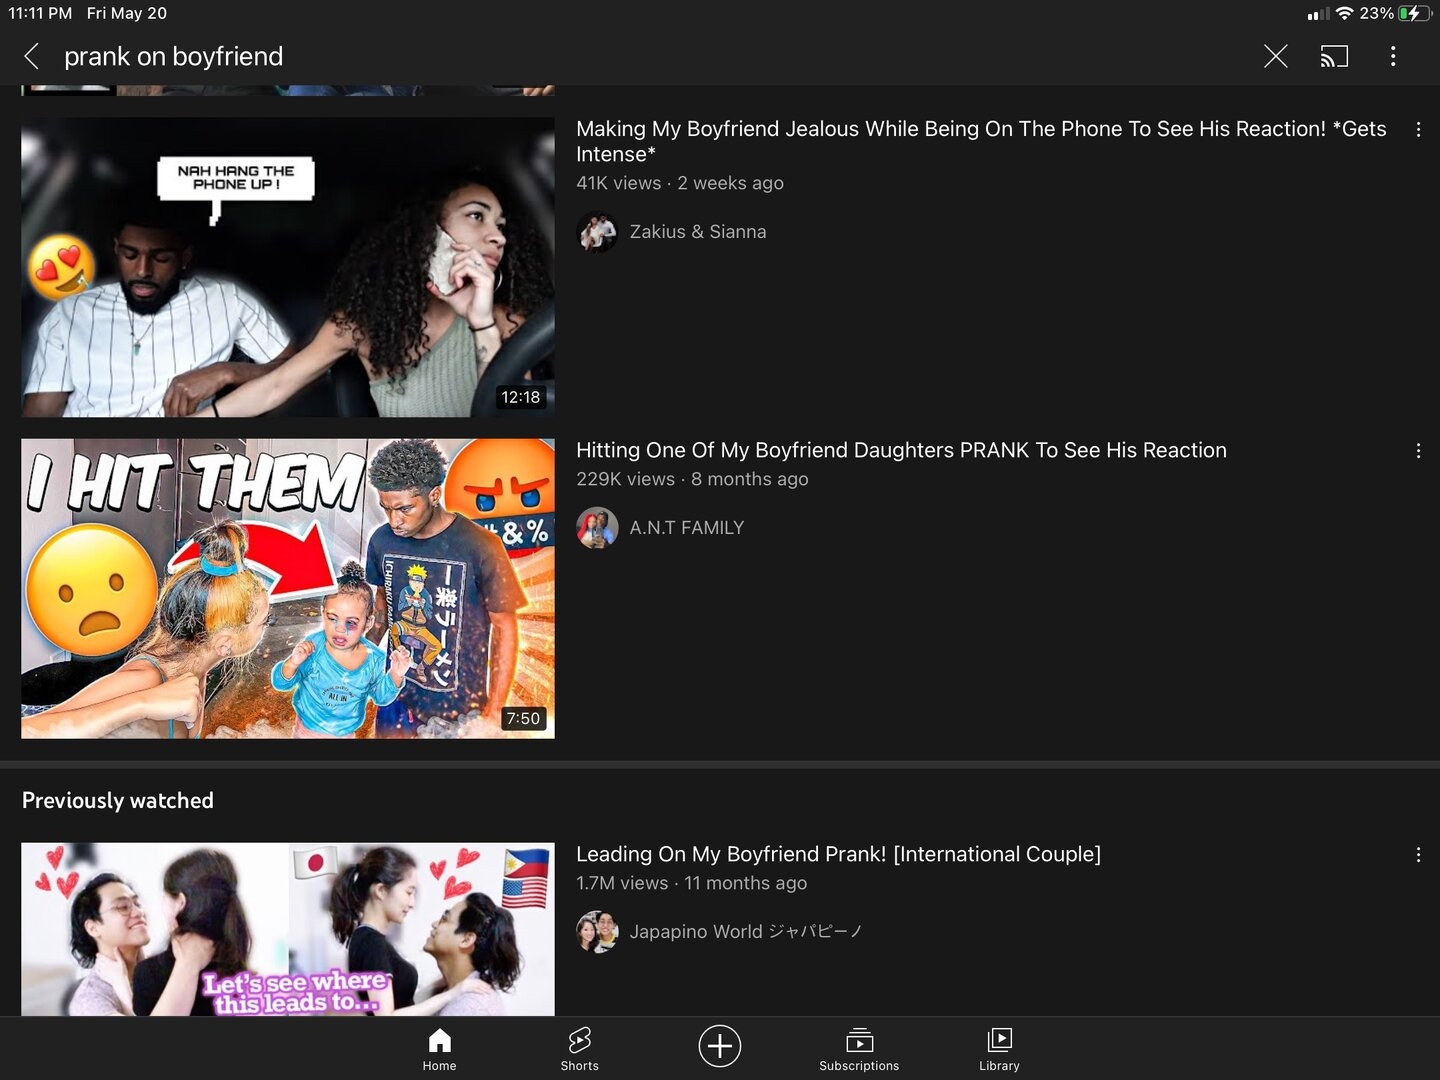The image size is (1440, 1080).
Task: Click the '229K views · 8 months ago' text
Action: [692, 479]
